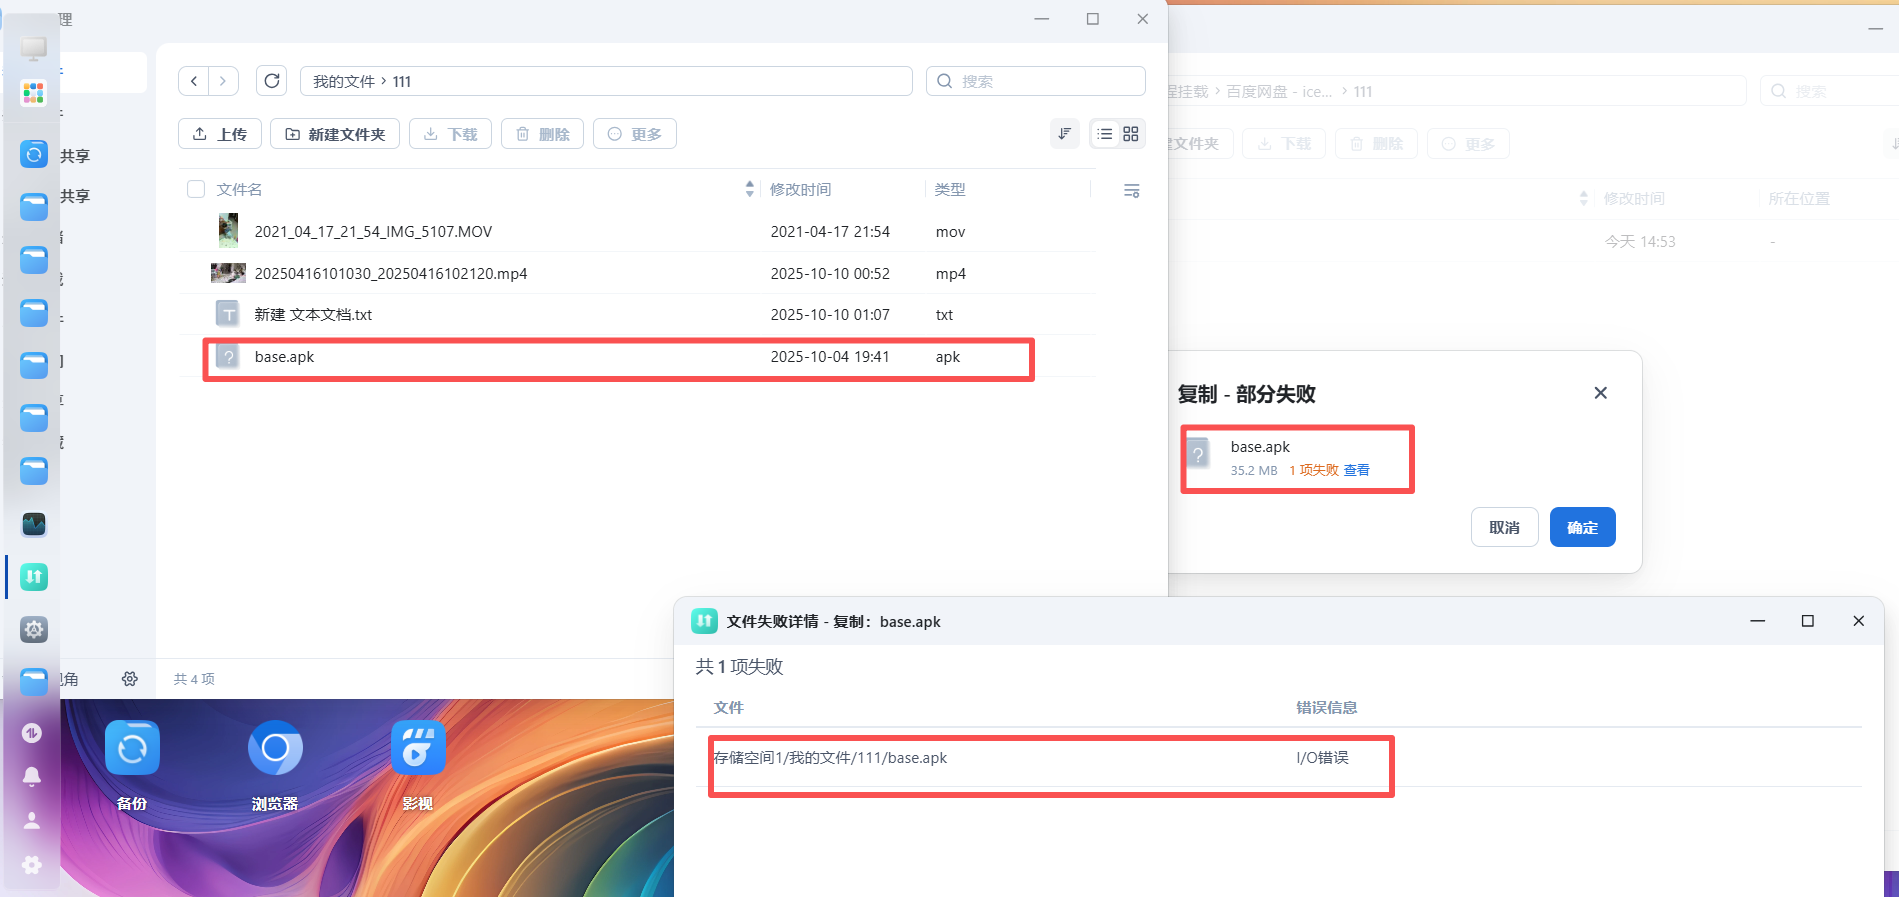The width and height of the screenshot is (1899, 897).
Task: Click the path 存储空间1/我的文件/111/base.apk
Action: click(x=830, y=758)
